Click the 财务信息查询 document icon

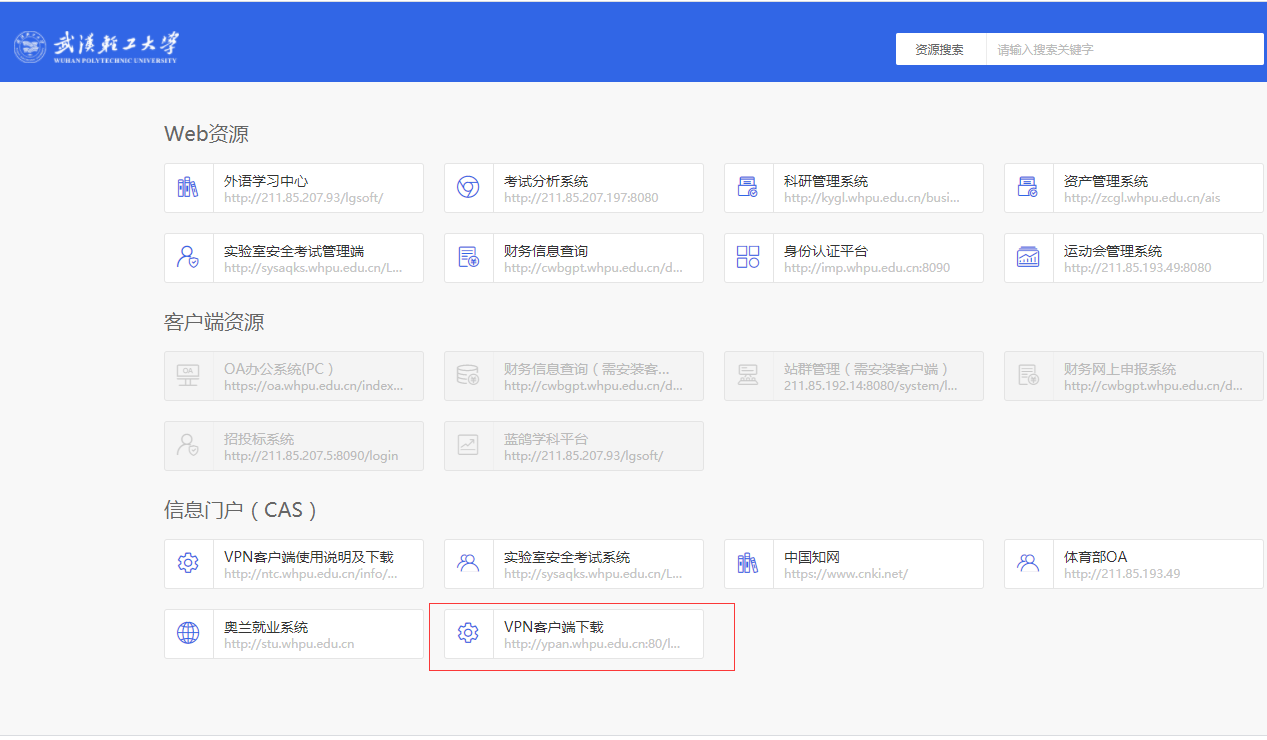point(468,258)
